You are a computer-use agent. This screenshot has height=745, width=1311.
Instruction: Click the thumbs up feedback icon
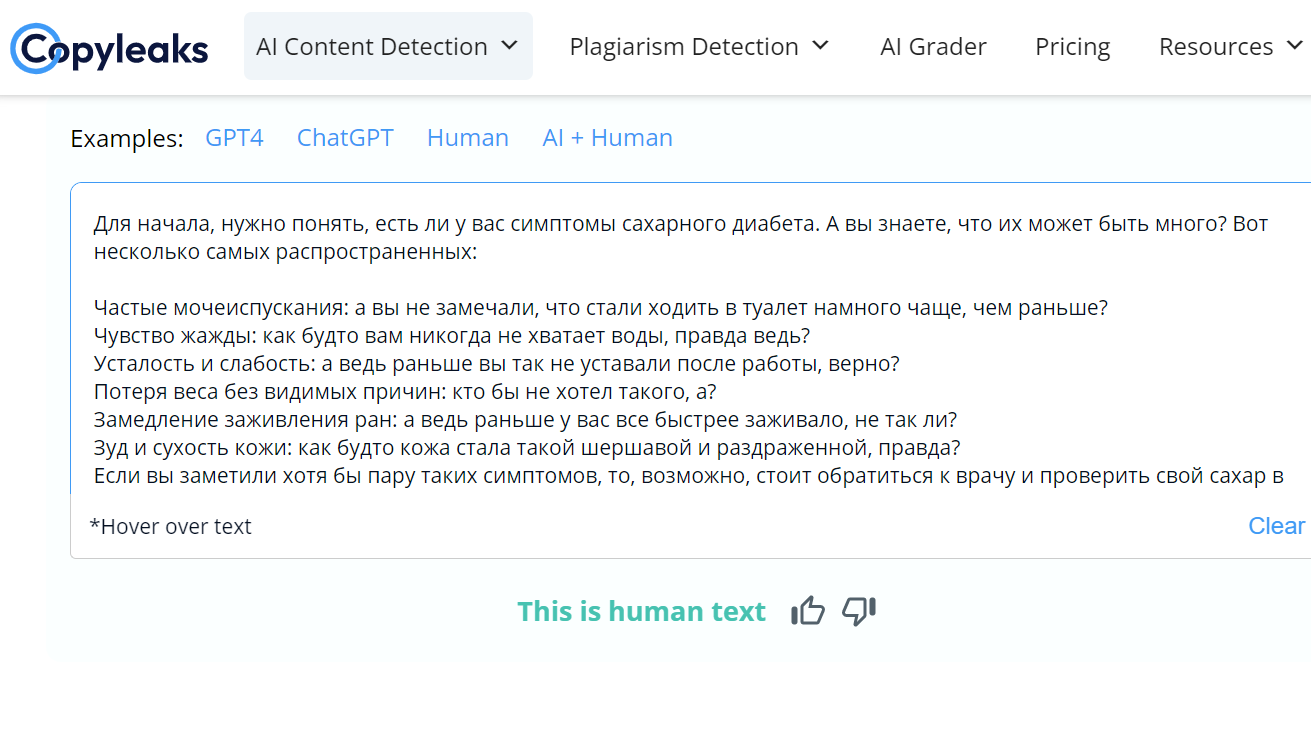click(x=808, y=610)
